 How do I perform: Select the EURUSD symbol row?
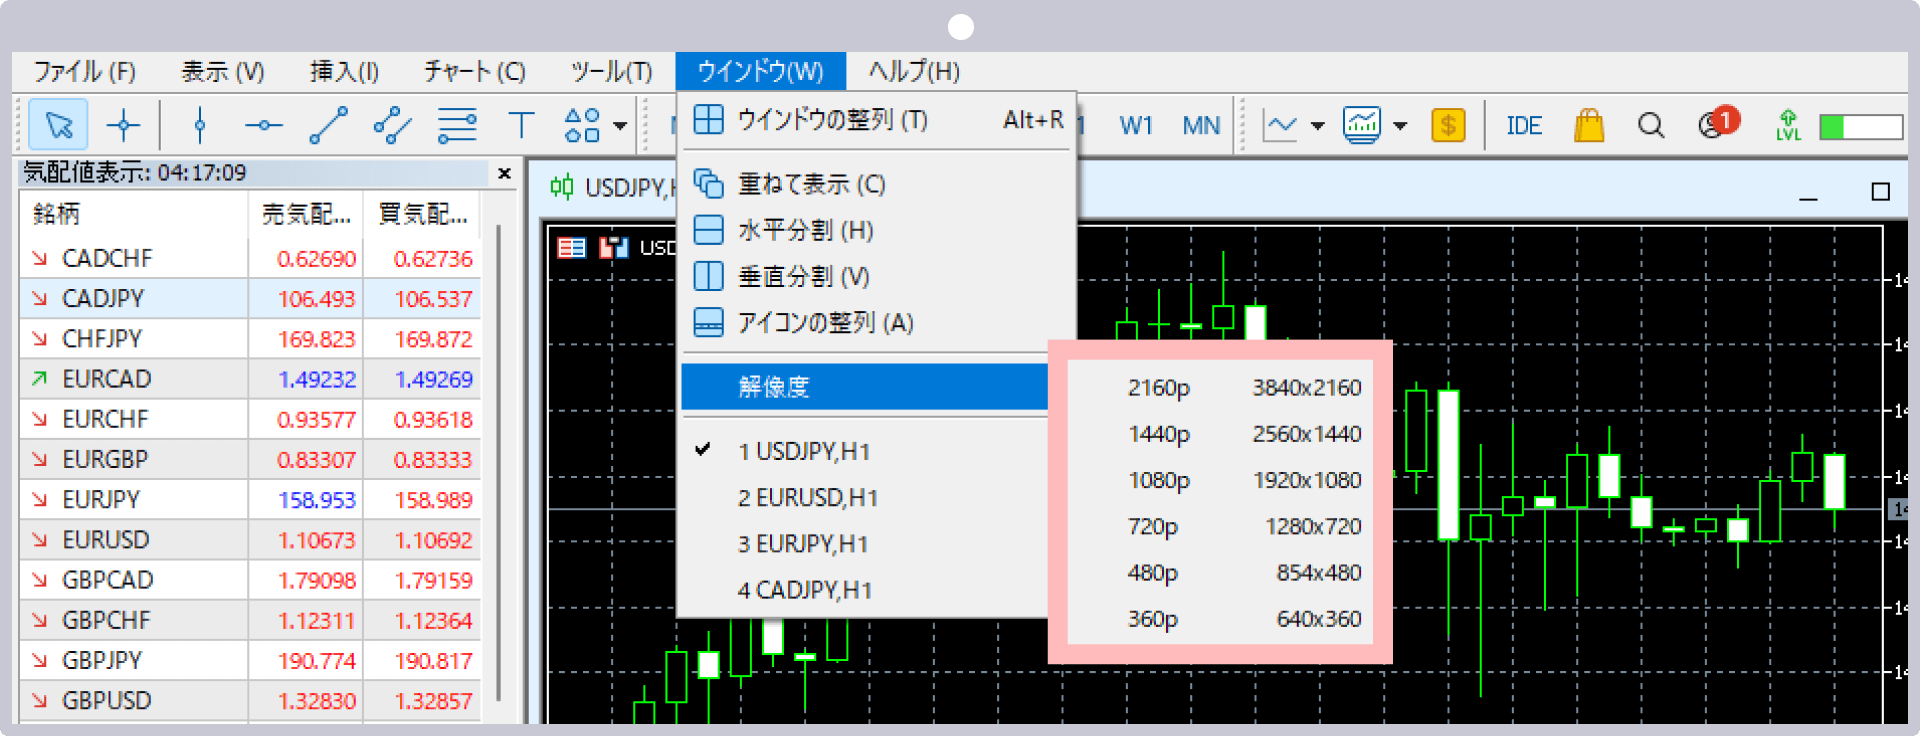[x=251, y=540]
